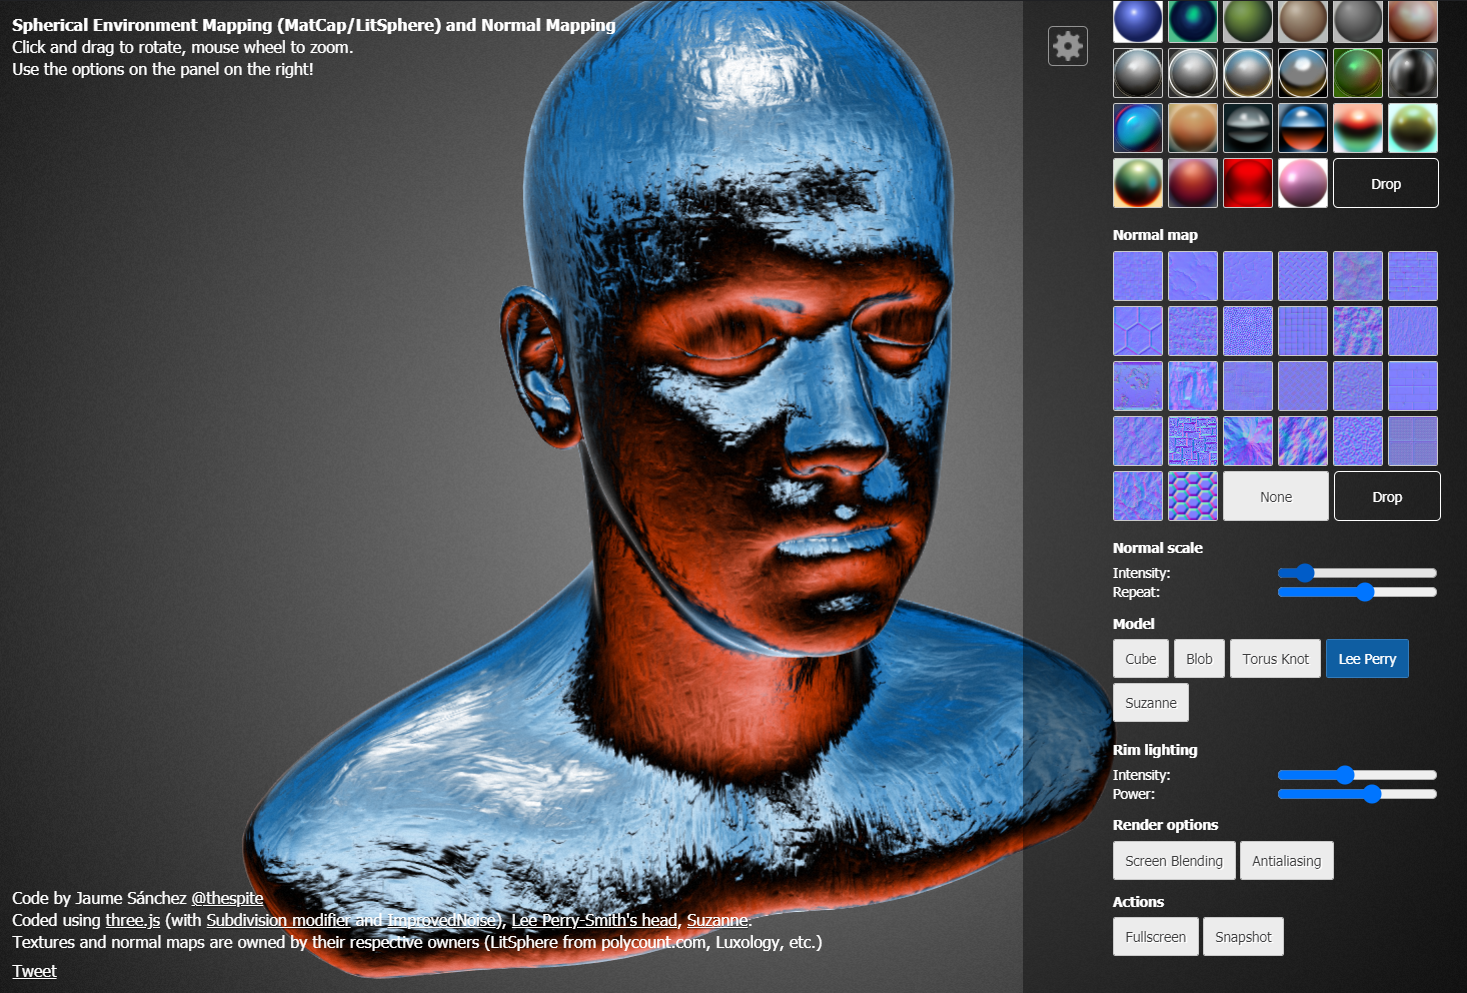Click the normal map Drop zone box
The image size is (1467, 993).
click(1387, 496)
